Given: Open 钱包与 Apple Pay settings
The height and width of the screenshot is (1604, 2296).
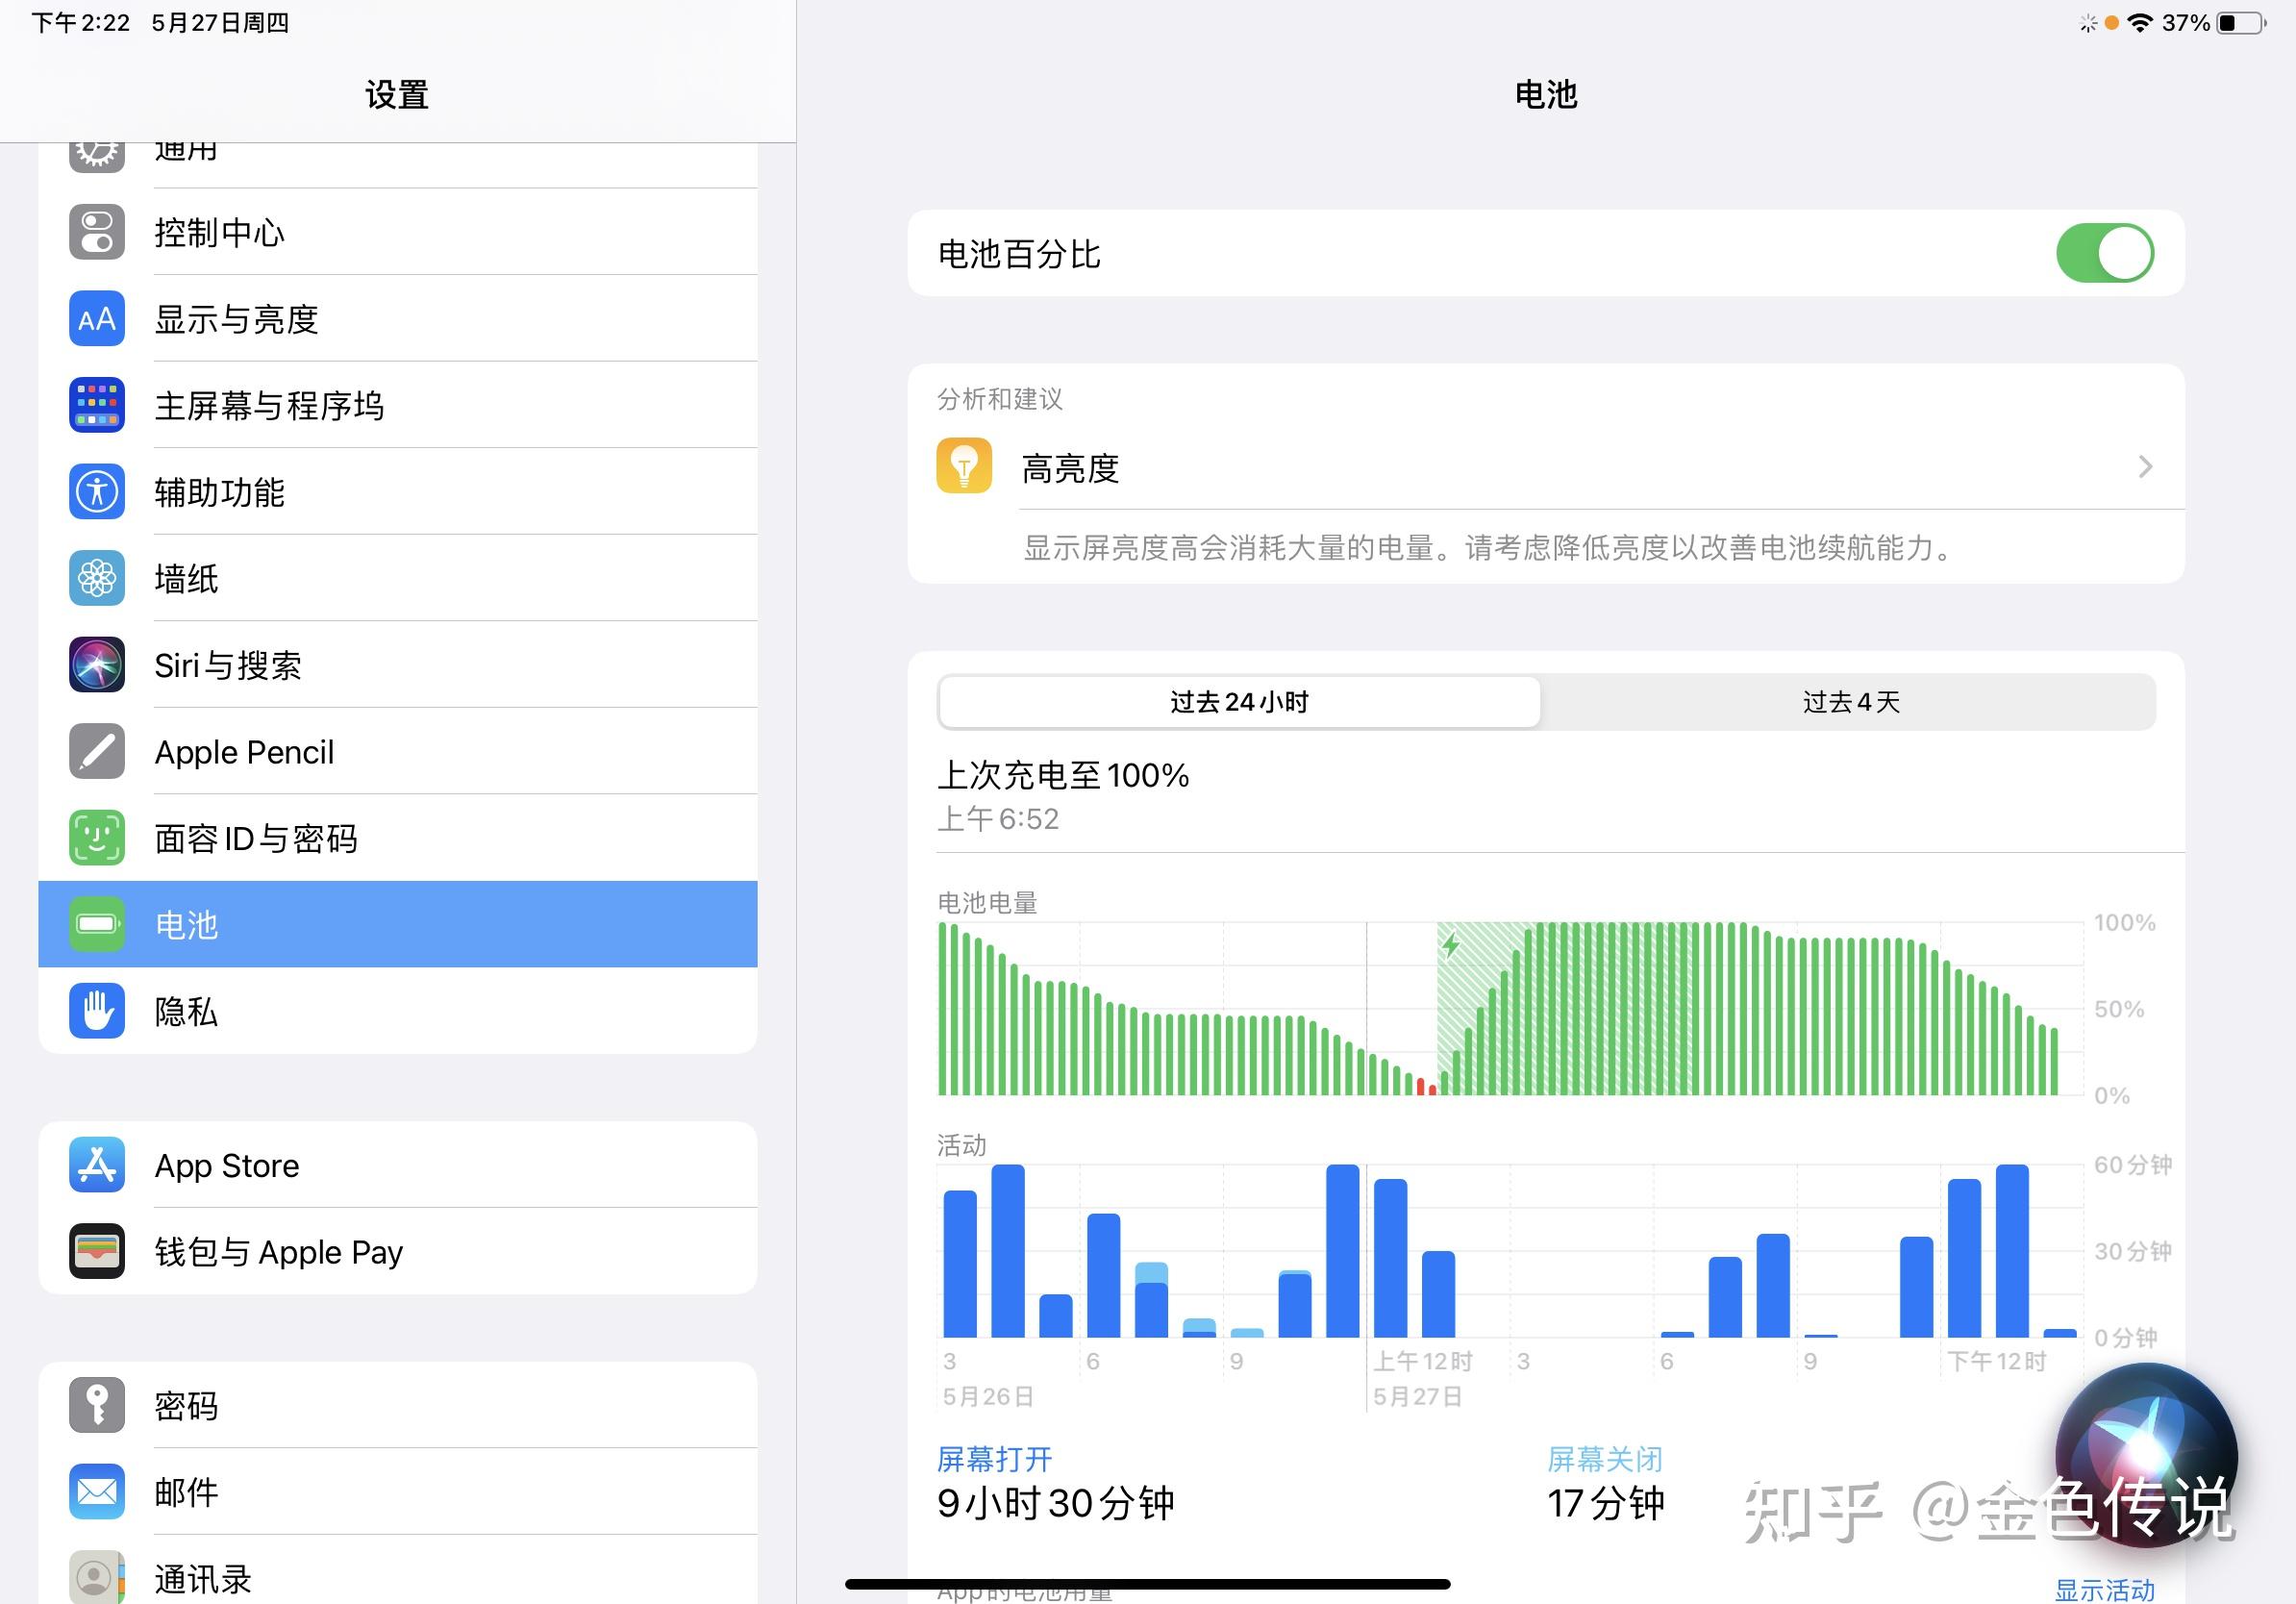Looking at the screenshot, I should [398, 1251].
